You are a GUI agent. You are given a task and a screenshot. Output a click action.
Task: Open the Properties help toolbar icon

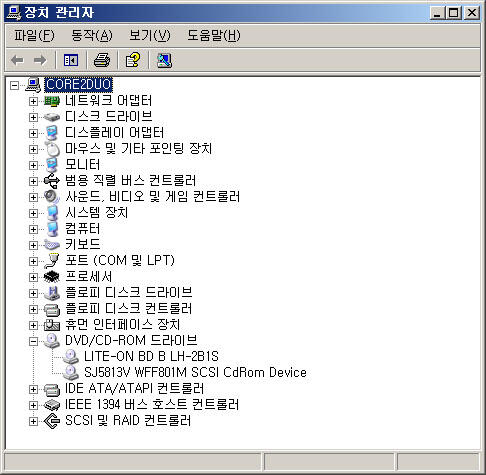coord(133,60)
